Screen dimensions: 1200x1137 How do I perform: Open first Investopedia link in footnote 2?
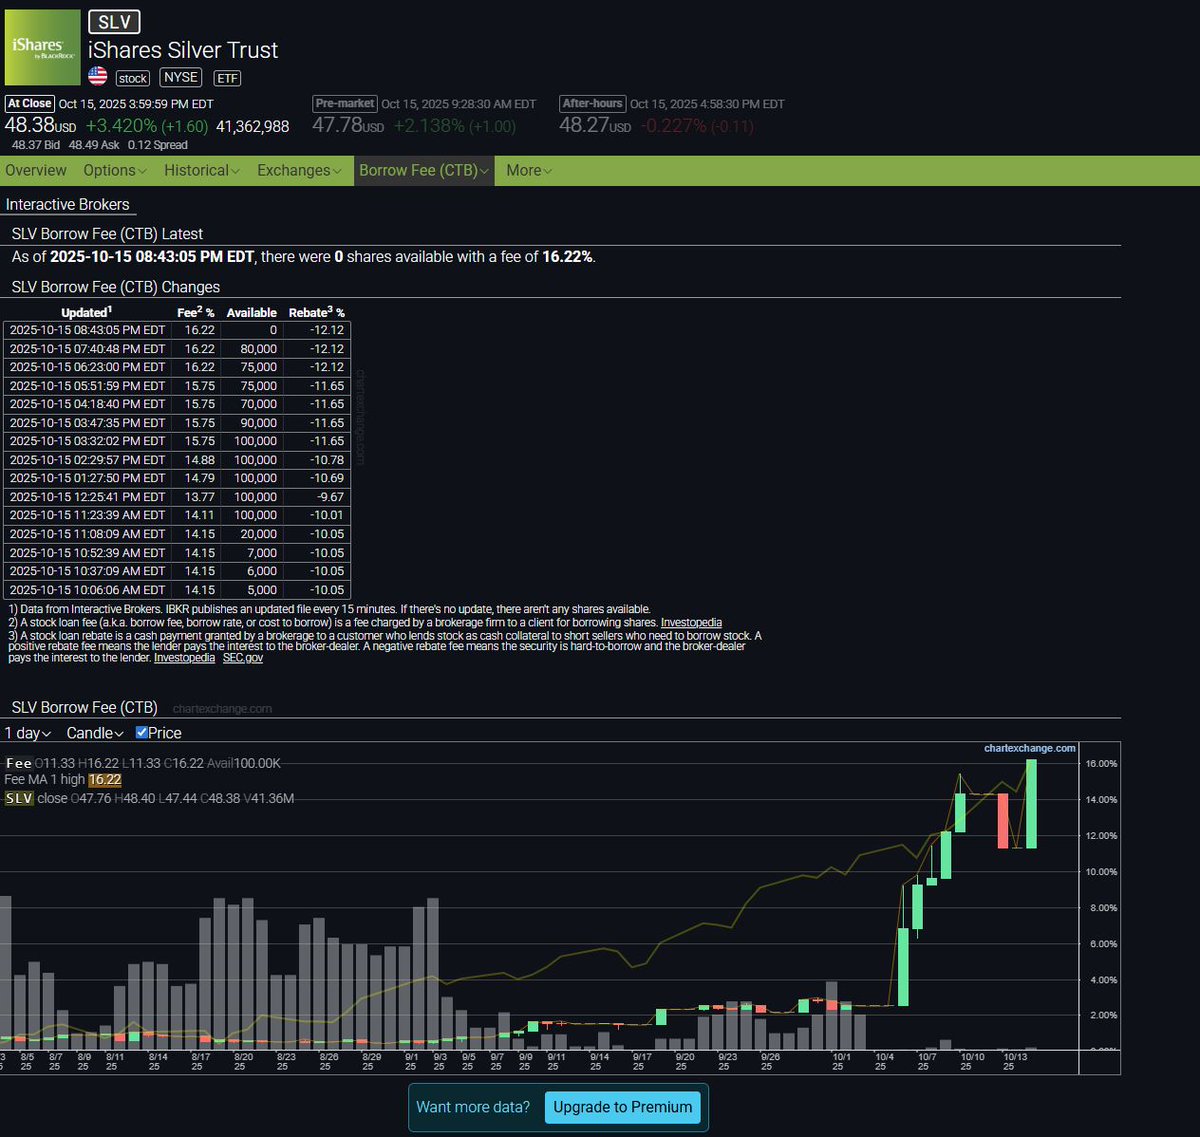click(691, 622)
